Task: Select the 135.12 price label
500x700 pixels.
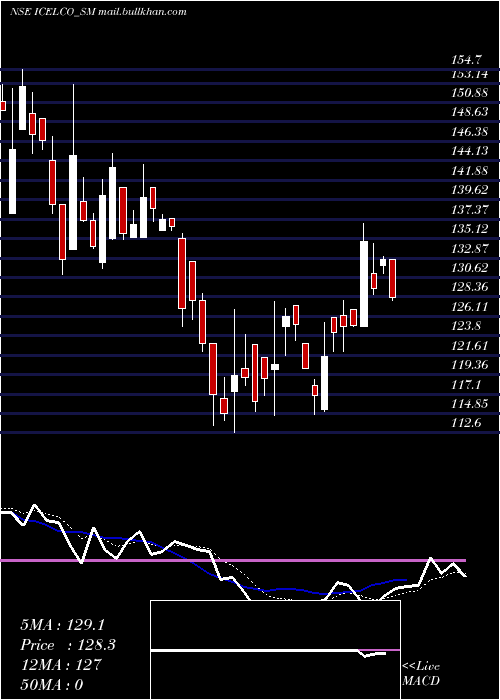Action: pos(470,229)
